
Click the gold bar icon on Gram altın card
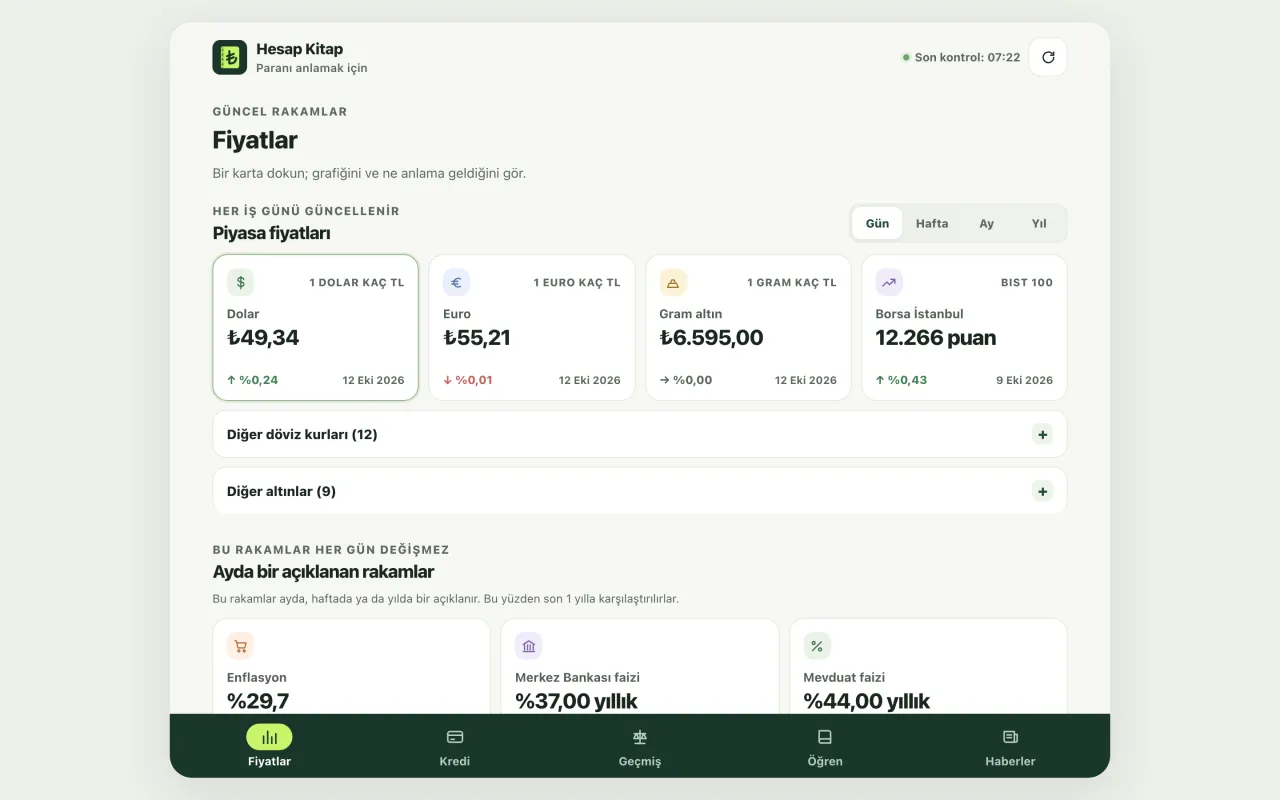point(673,282)
